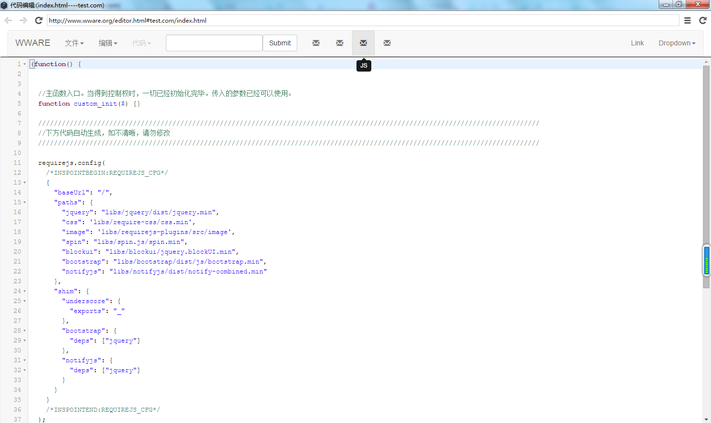Collapse the function fold arrow on line 1
The width and height of the screenshot is (711, 423).
pos(25,64)
